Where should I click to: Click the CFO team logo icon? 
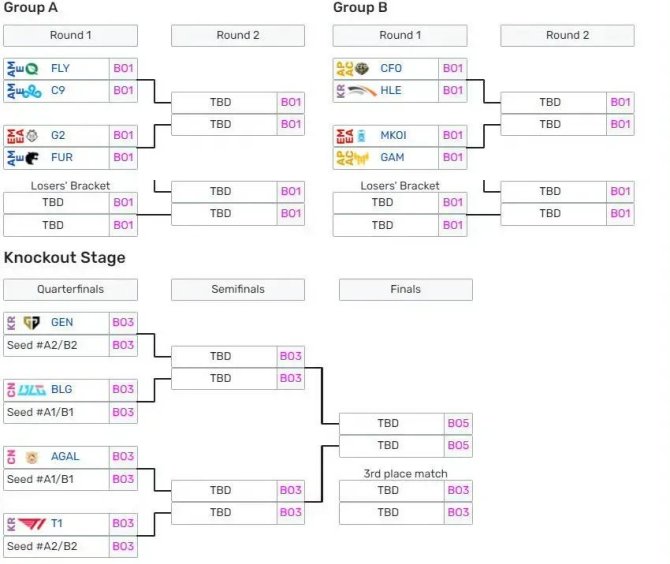(x=361, y=69)
